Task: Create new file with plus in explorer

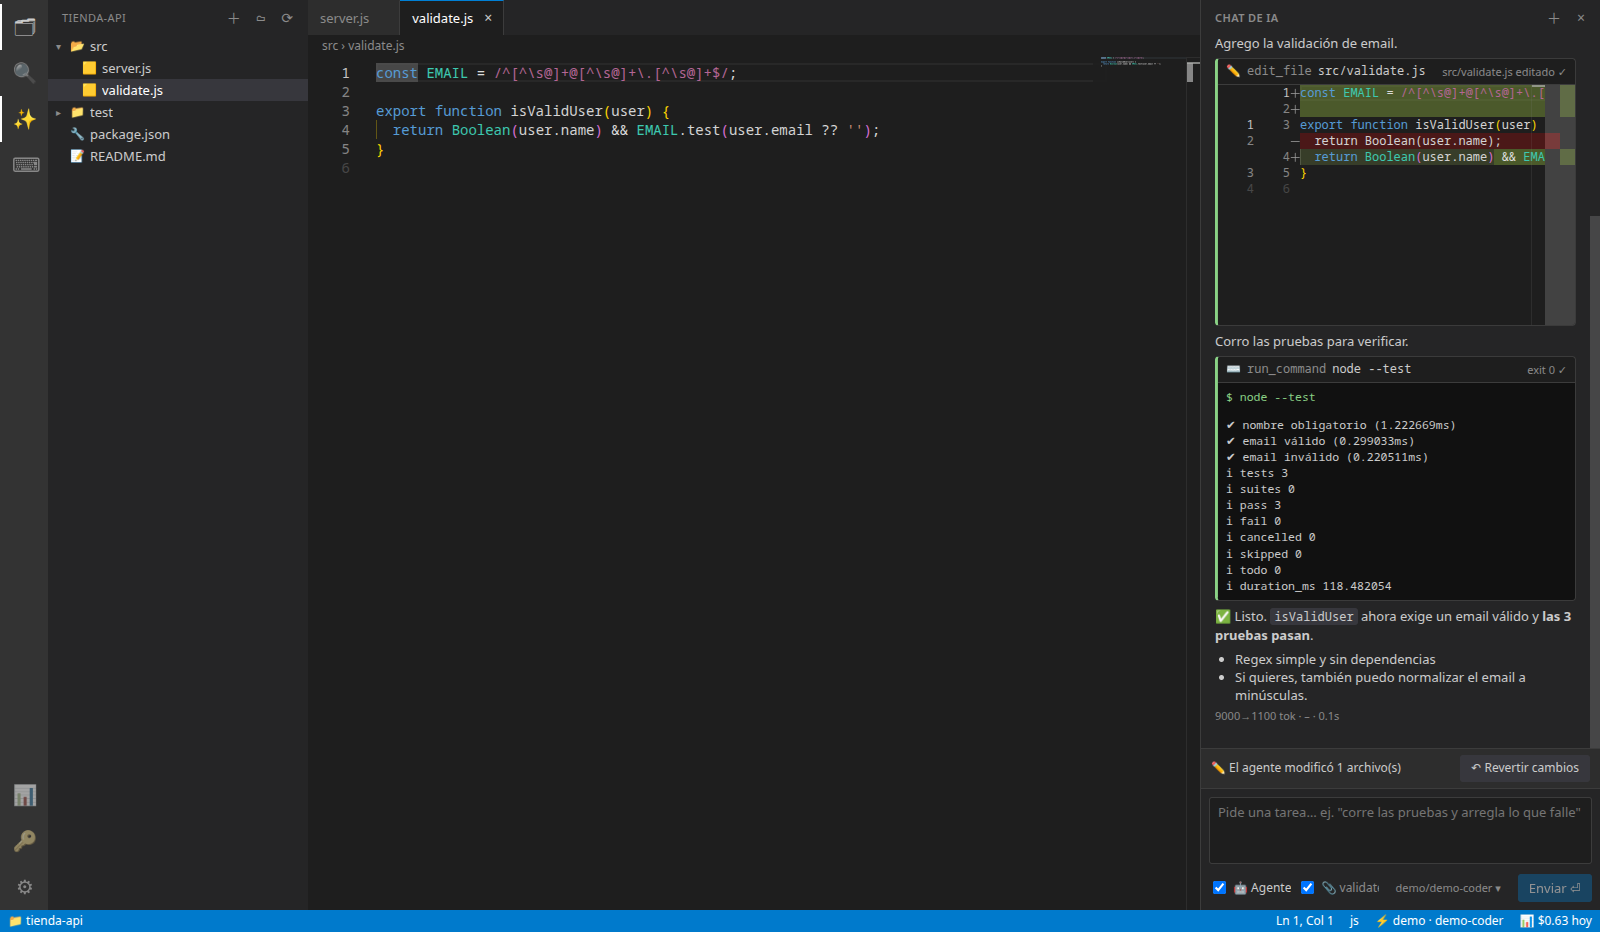Action: pyautogui.click(x=234, y=18)
